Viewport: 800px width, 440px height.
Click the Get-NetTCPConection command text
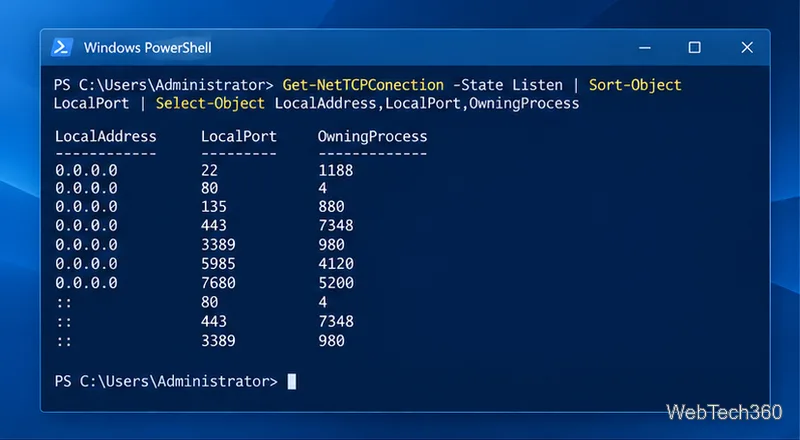[363, 85]
